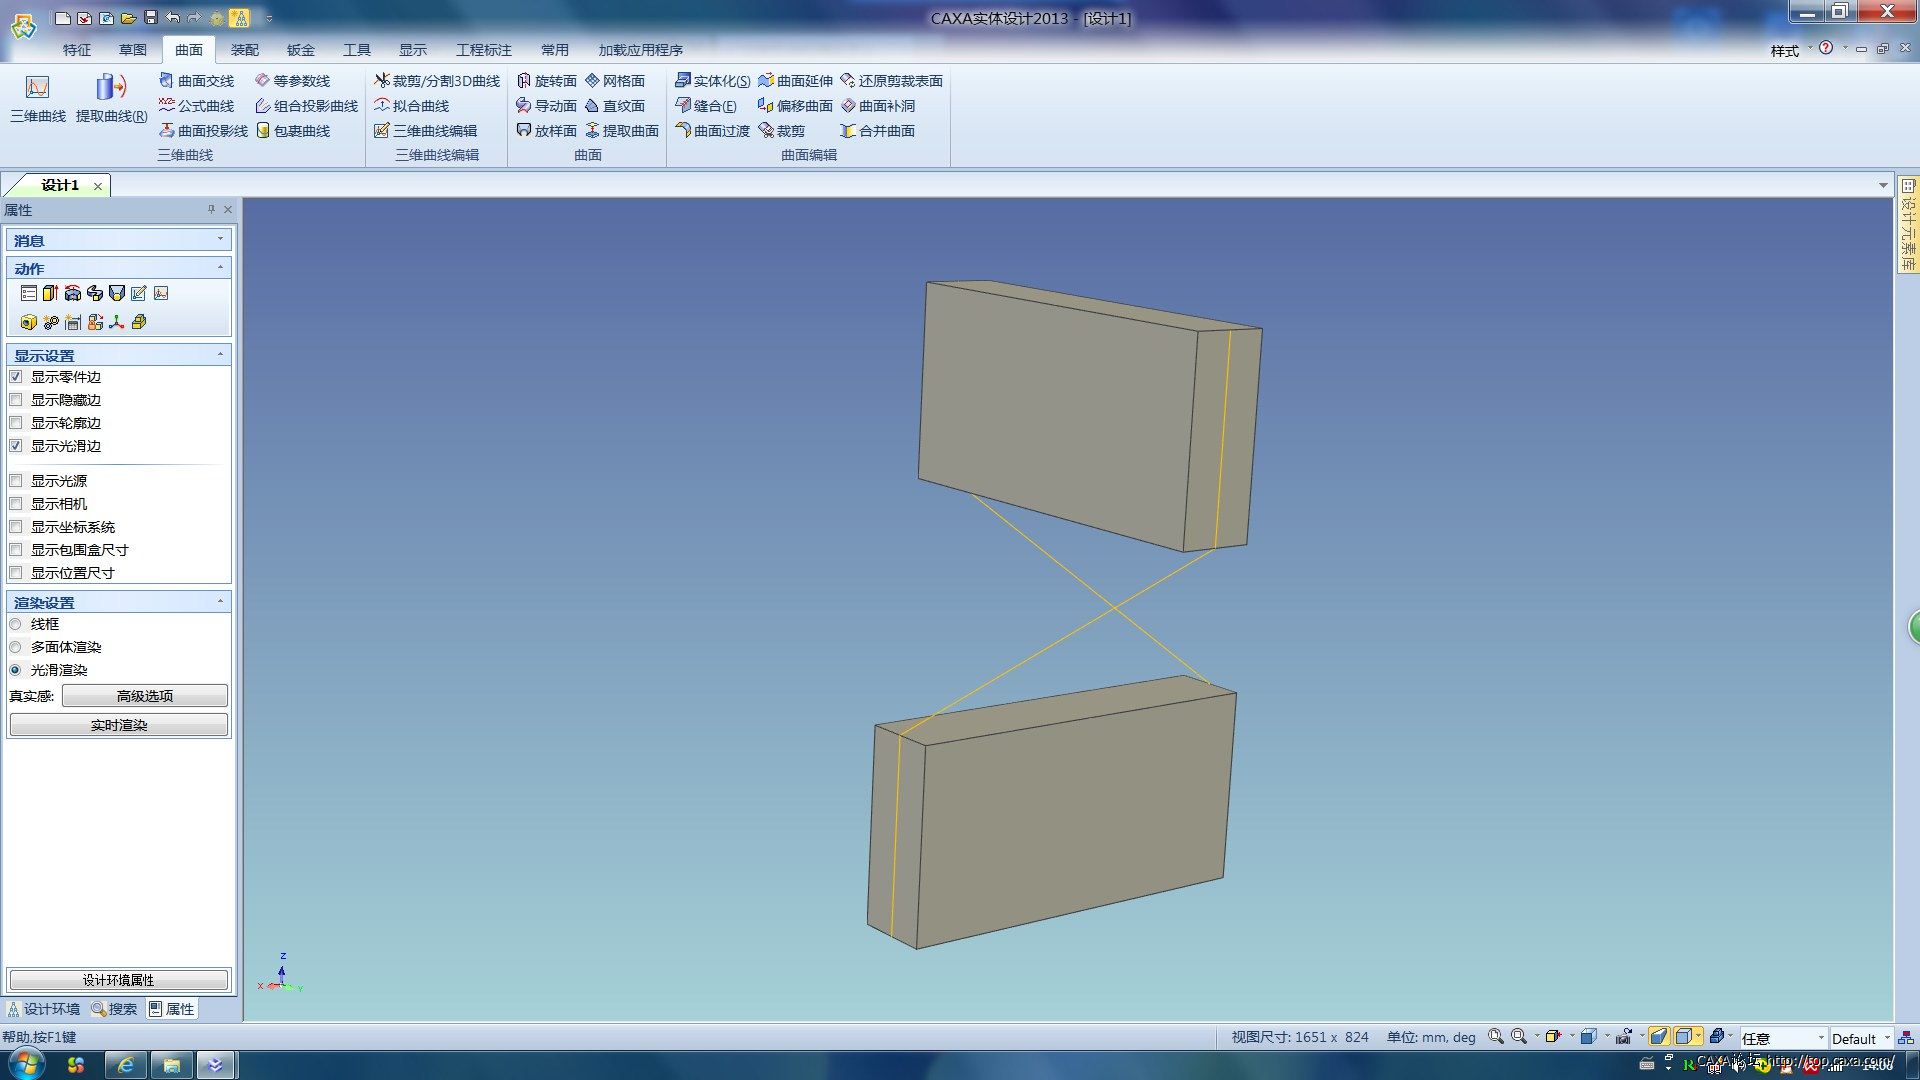Click the undo icon in quick access toolbar

pyautogui.click(x=173, y=18)
